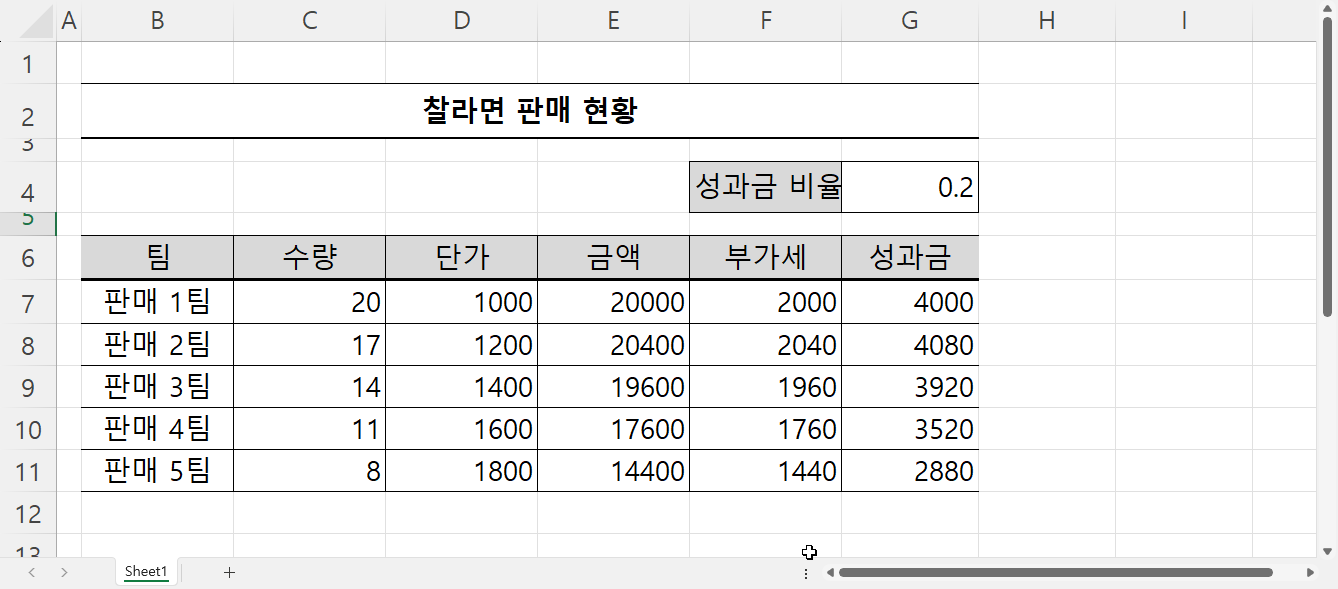
Task: Select the VAT cell showing 2040
Action: pos(766,345)
